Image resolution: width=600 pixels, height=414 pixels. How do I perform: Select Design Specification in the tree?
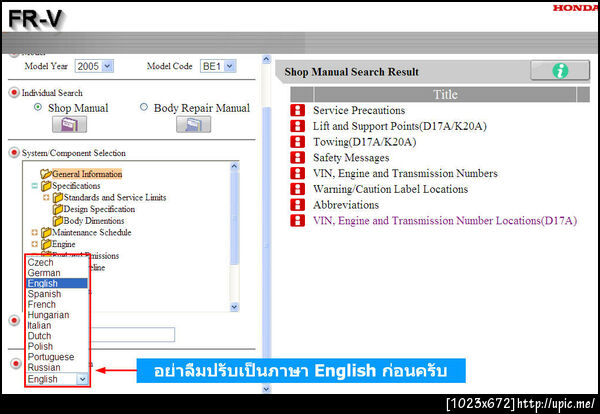pyautogui.click(x=99, y=209)
